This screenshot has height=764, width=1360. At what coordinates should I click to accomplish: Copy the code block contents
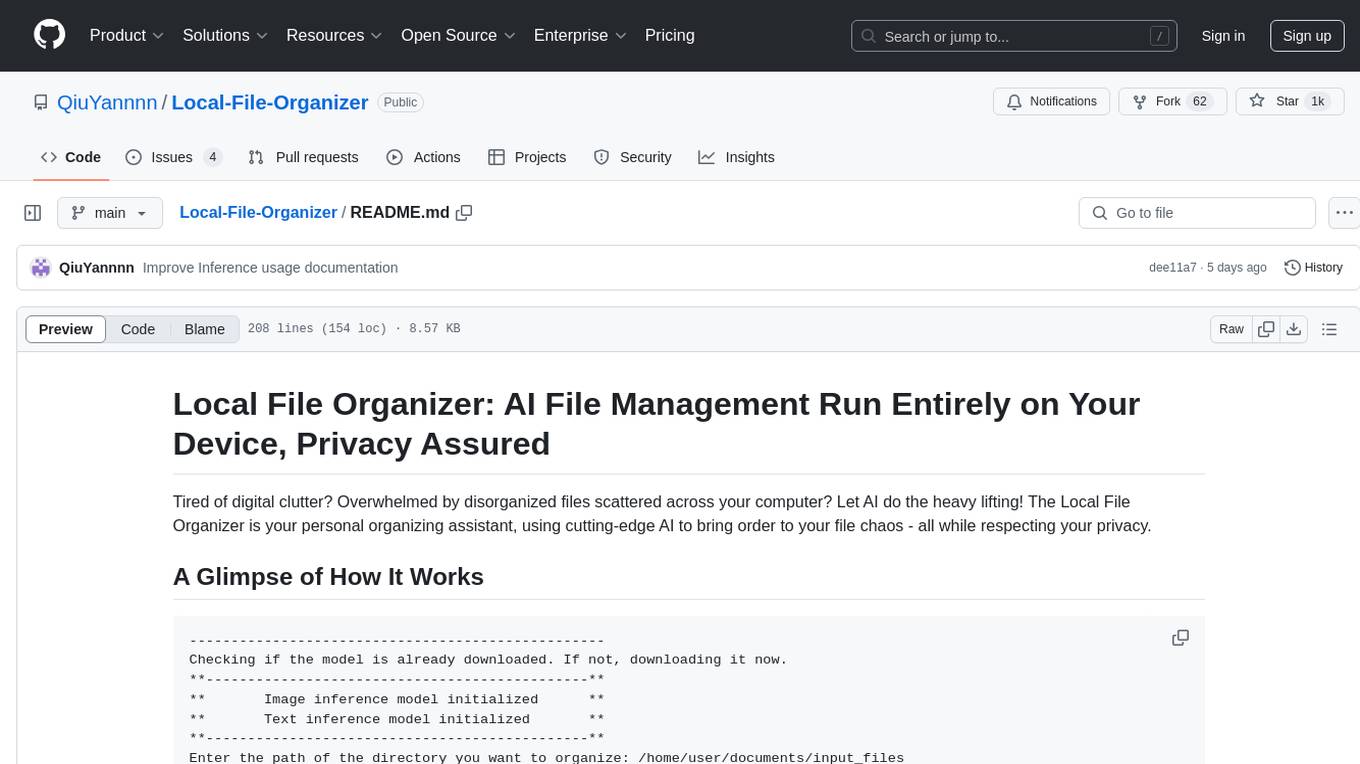pos(1180,638)
